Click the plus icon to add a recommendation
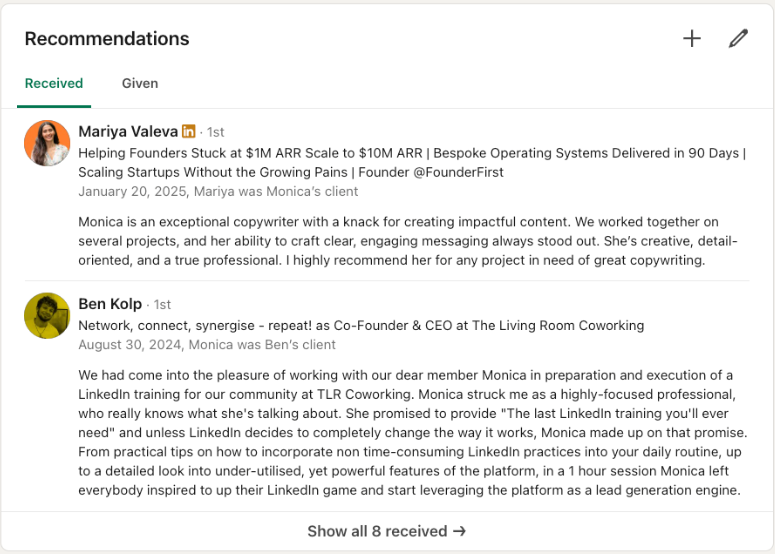775x554 pixels. point(692,39)
